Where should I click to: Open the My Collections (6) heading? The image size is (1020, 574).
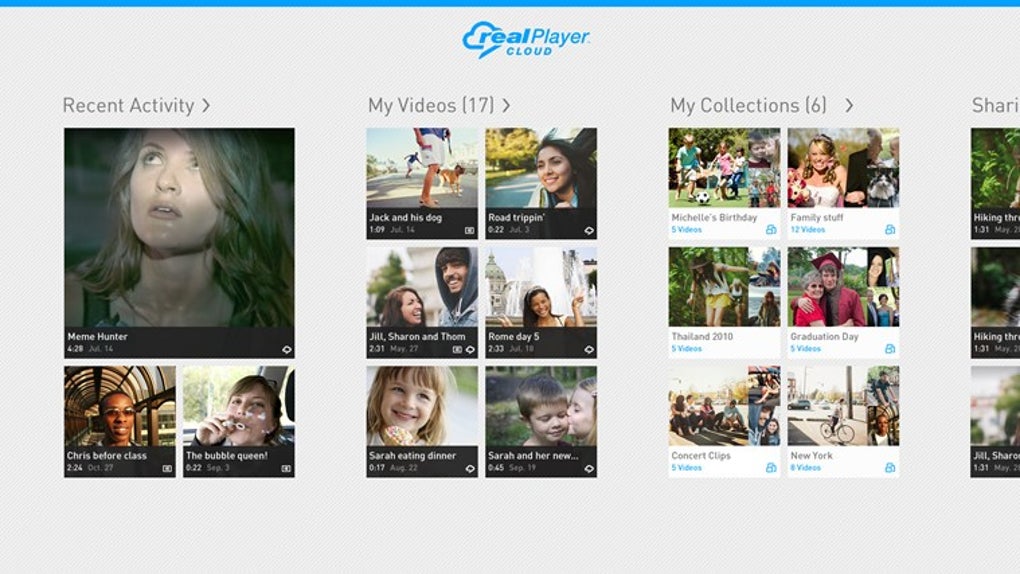748,105
